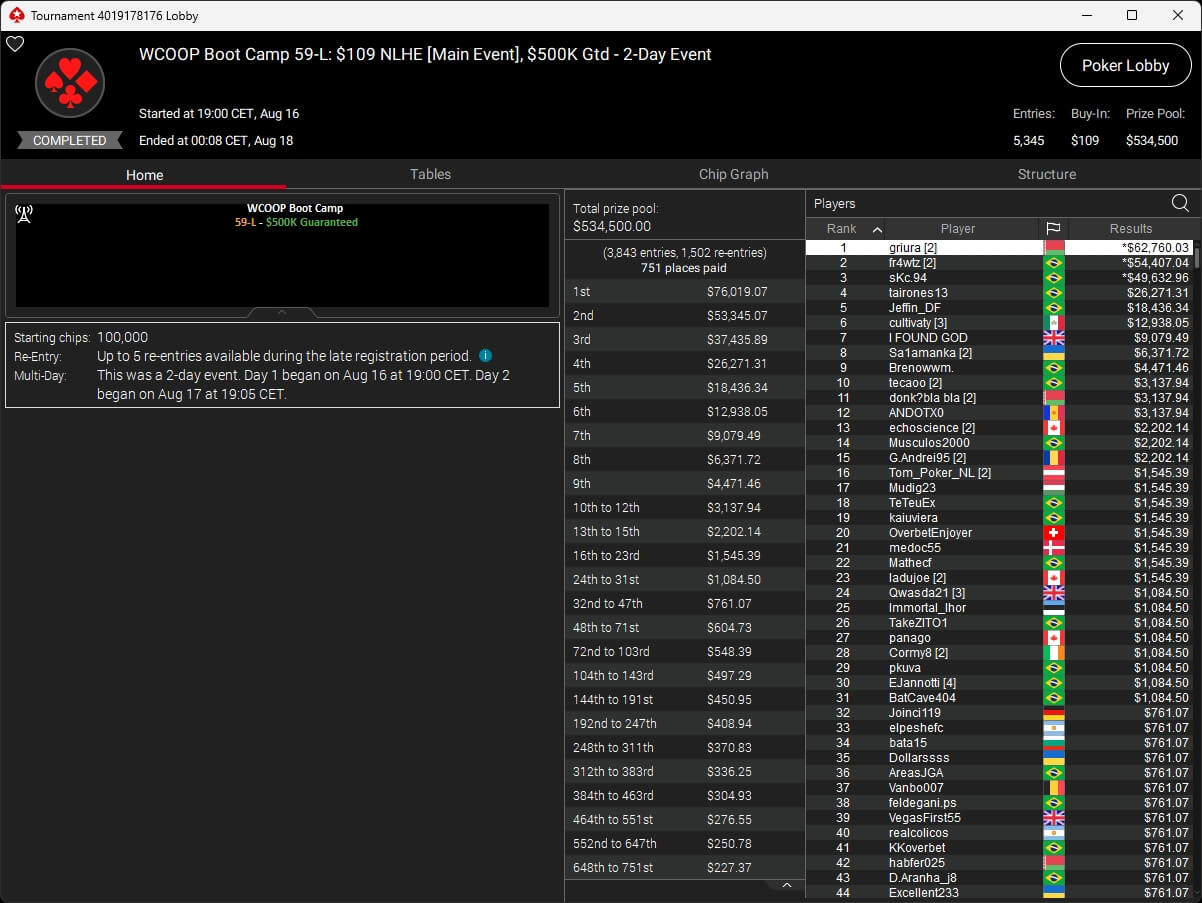Click the flag next to griura [2]
This screenshot has height=903, width=1202.
1053,248
